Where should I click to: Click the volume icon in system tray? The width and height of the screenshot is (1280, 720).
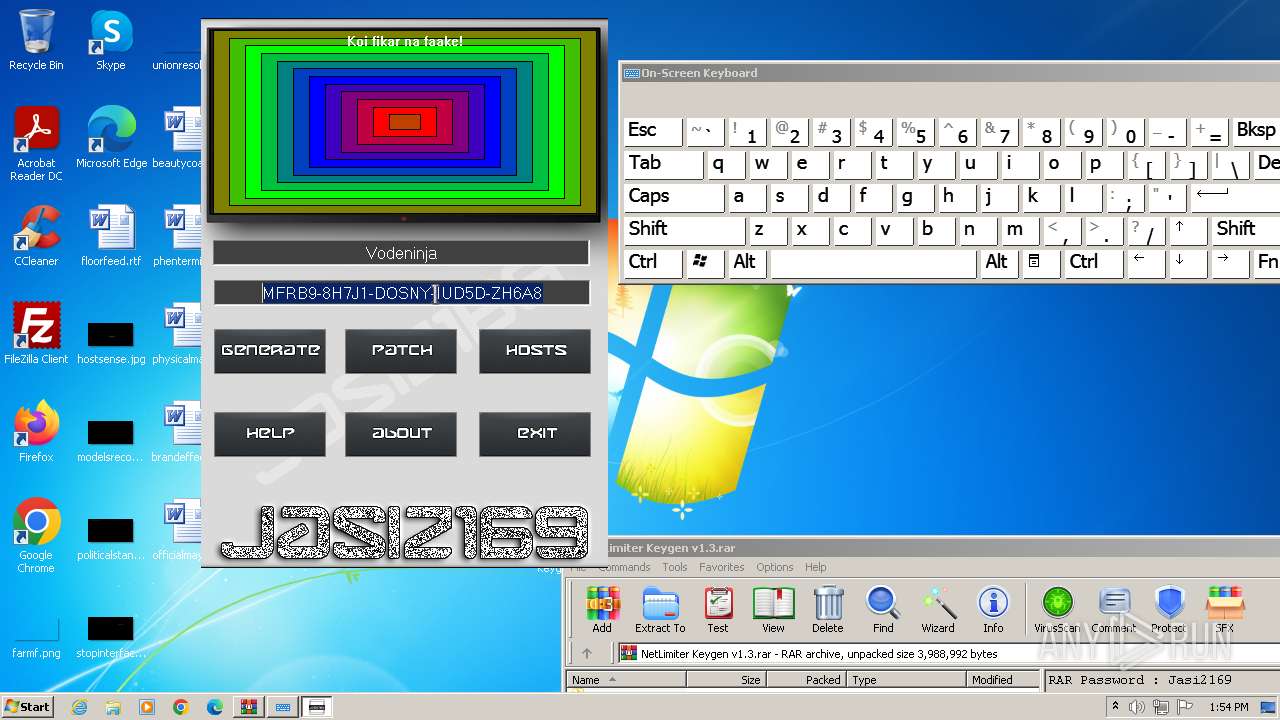click(x=1136, y=707)
